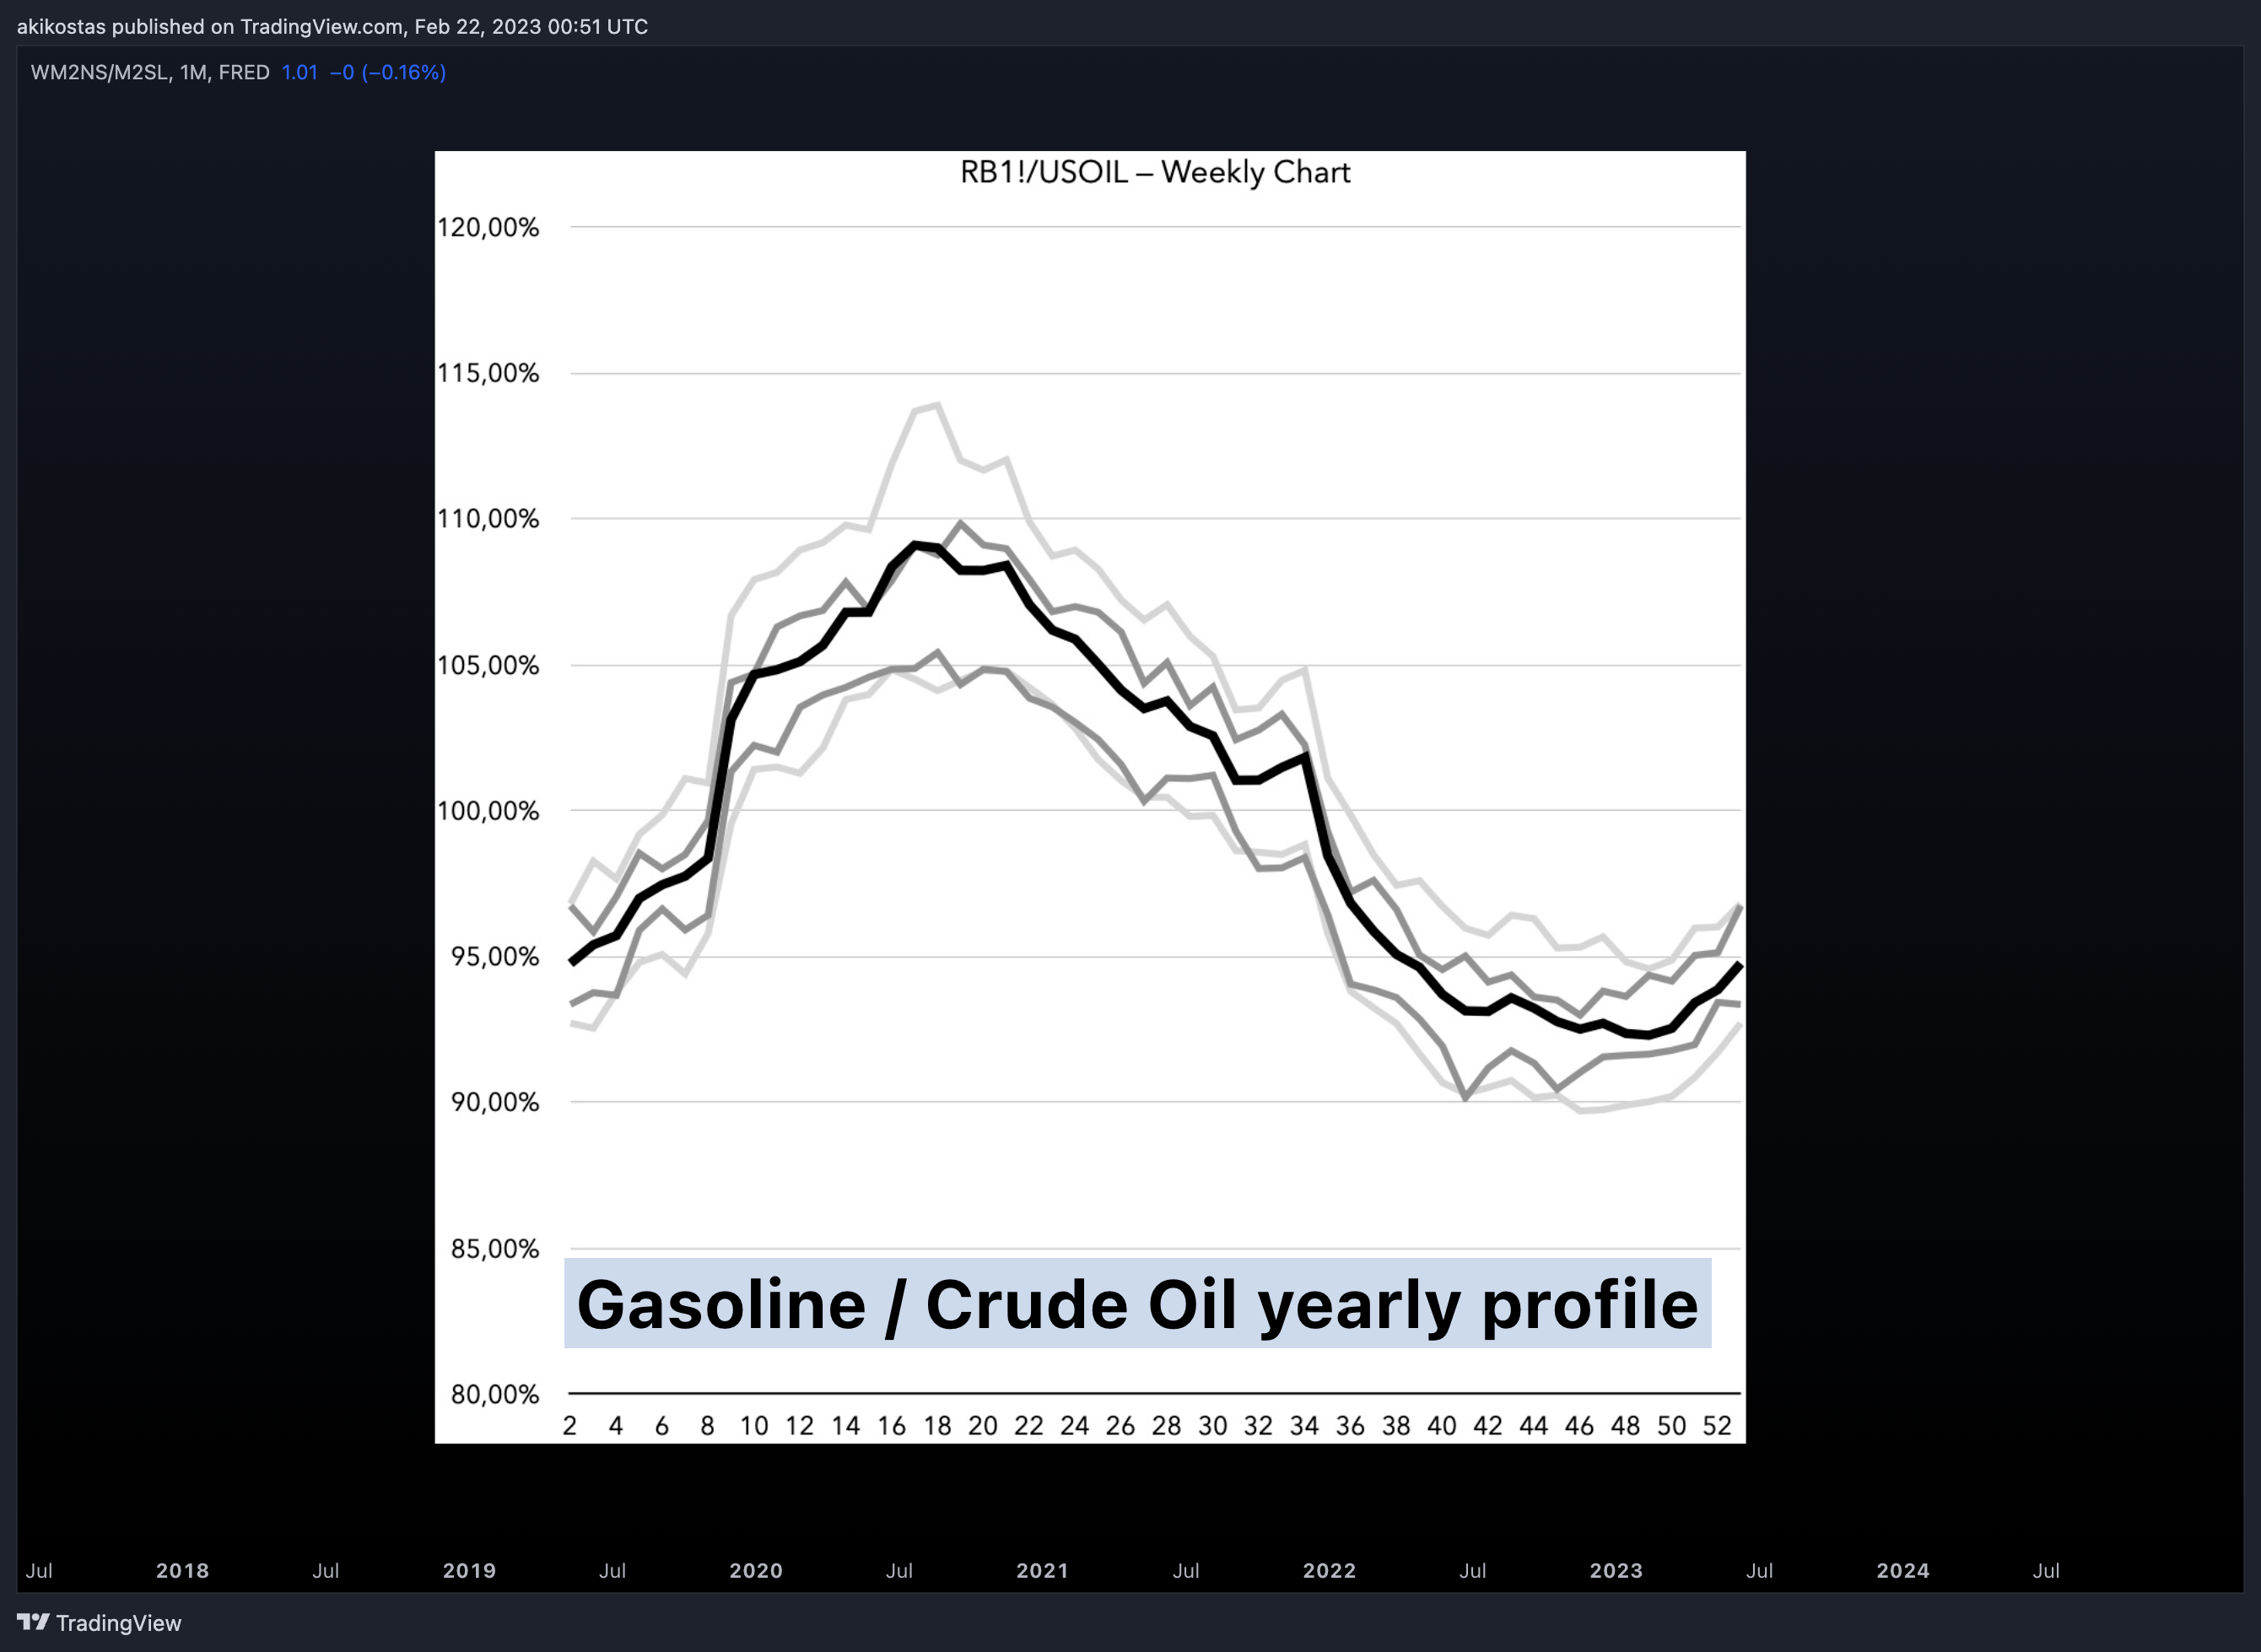The width and height of the screenshot is (2261, 1652).
Task: Click the 2018 time axis label
Action: coord(183,1570)
